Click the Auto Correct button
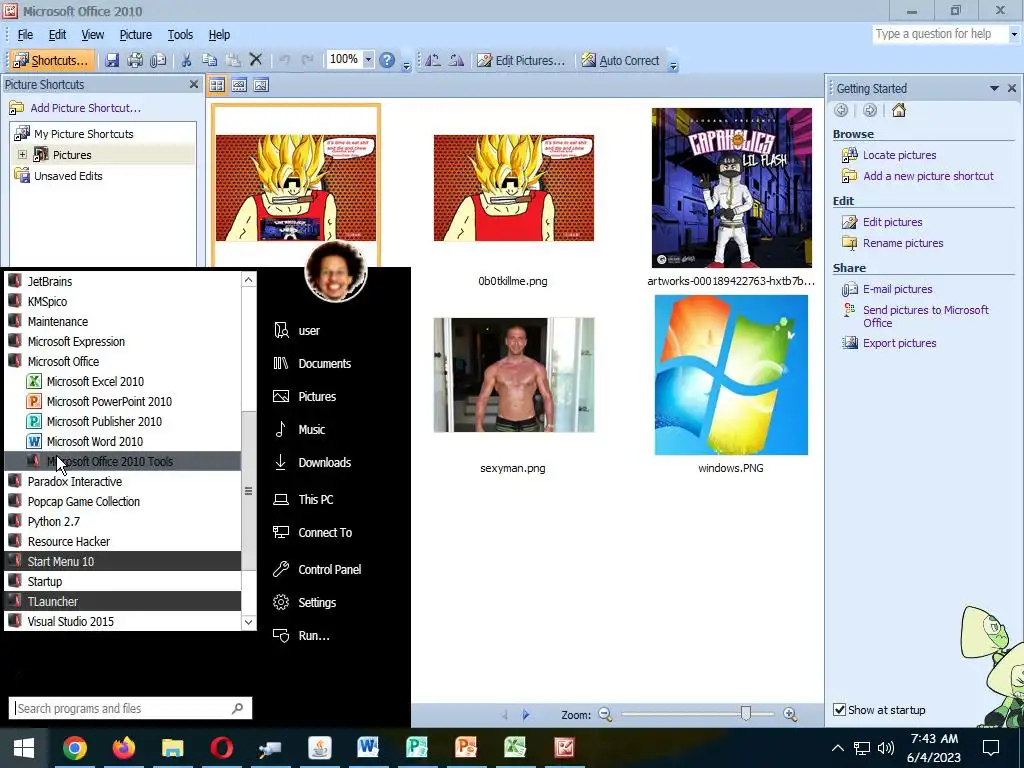Image resolution: width=1024 pixels, height=768 pixels. click(x=620, y=61)
